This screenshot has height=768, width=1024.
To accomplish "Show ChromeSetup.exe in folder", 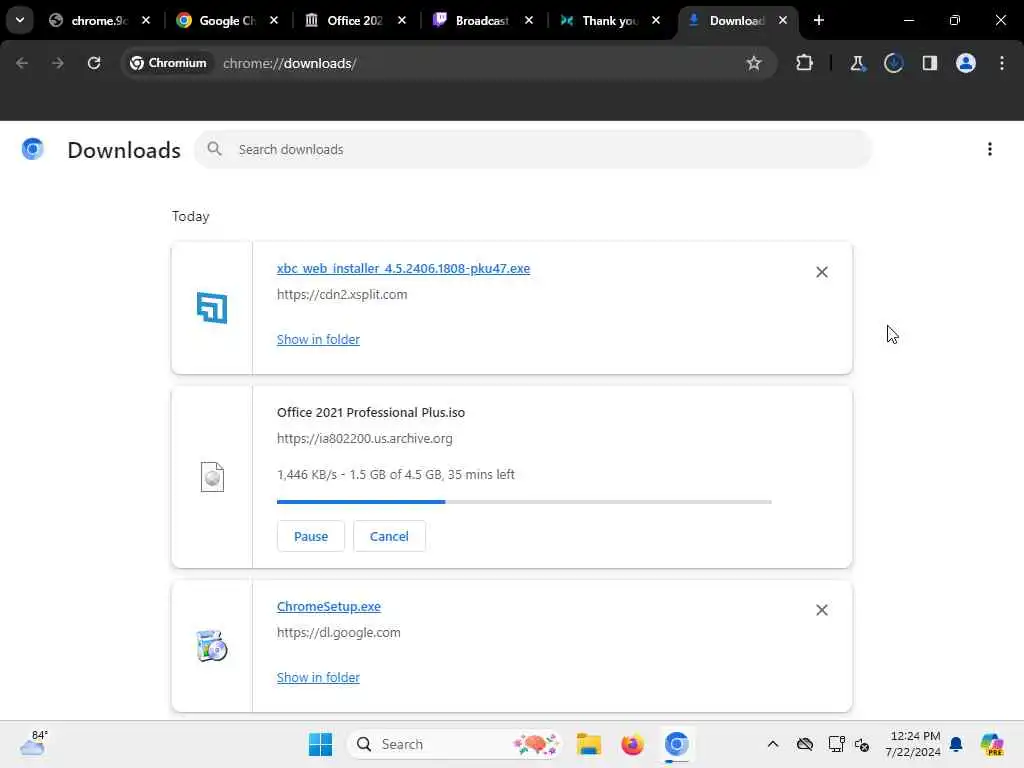I will (x=318, y=678).
